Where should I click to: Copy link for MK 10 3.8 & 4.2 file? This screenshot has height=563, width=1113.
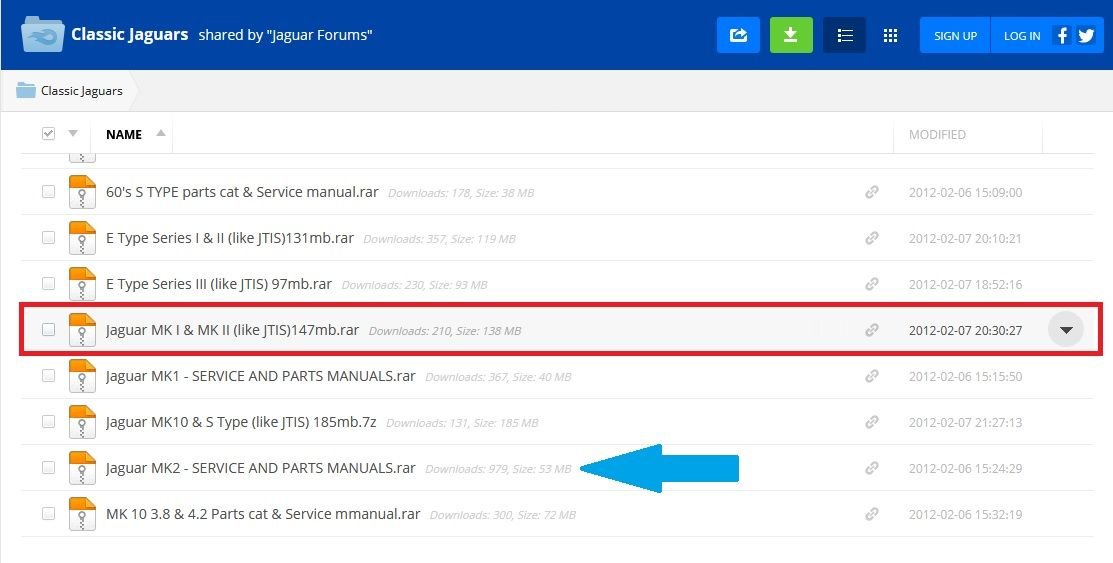pyautogui.click(x=872, y=514)
